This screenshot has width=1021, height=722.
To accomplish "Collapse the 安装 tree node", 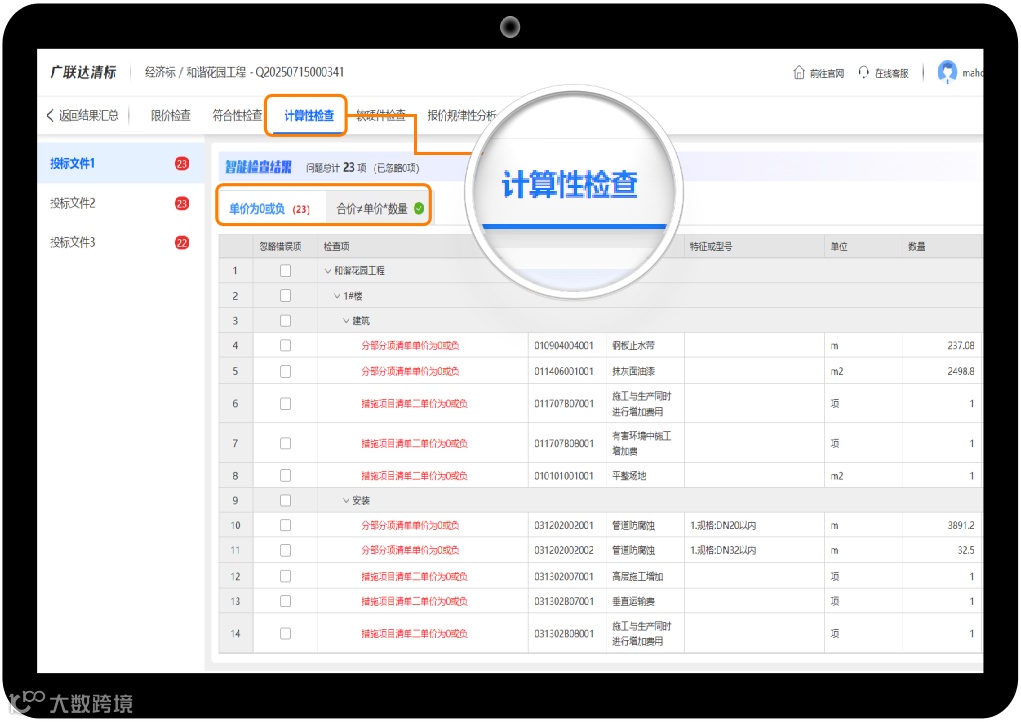I will pyautogui.click(x=346, y=501).
